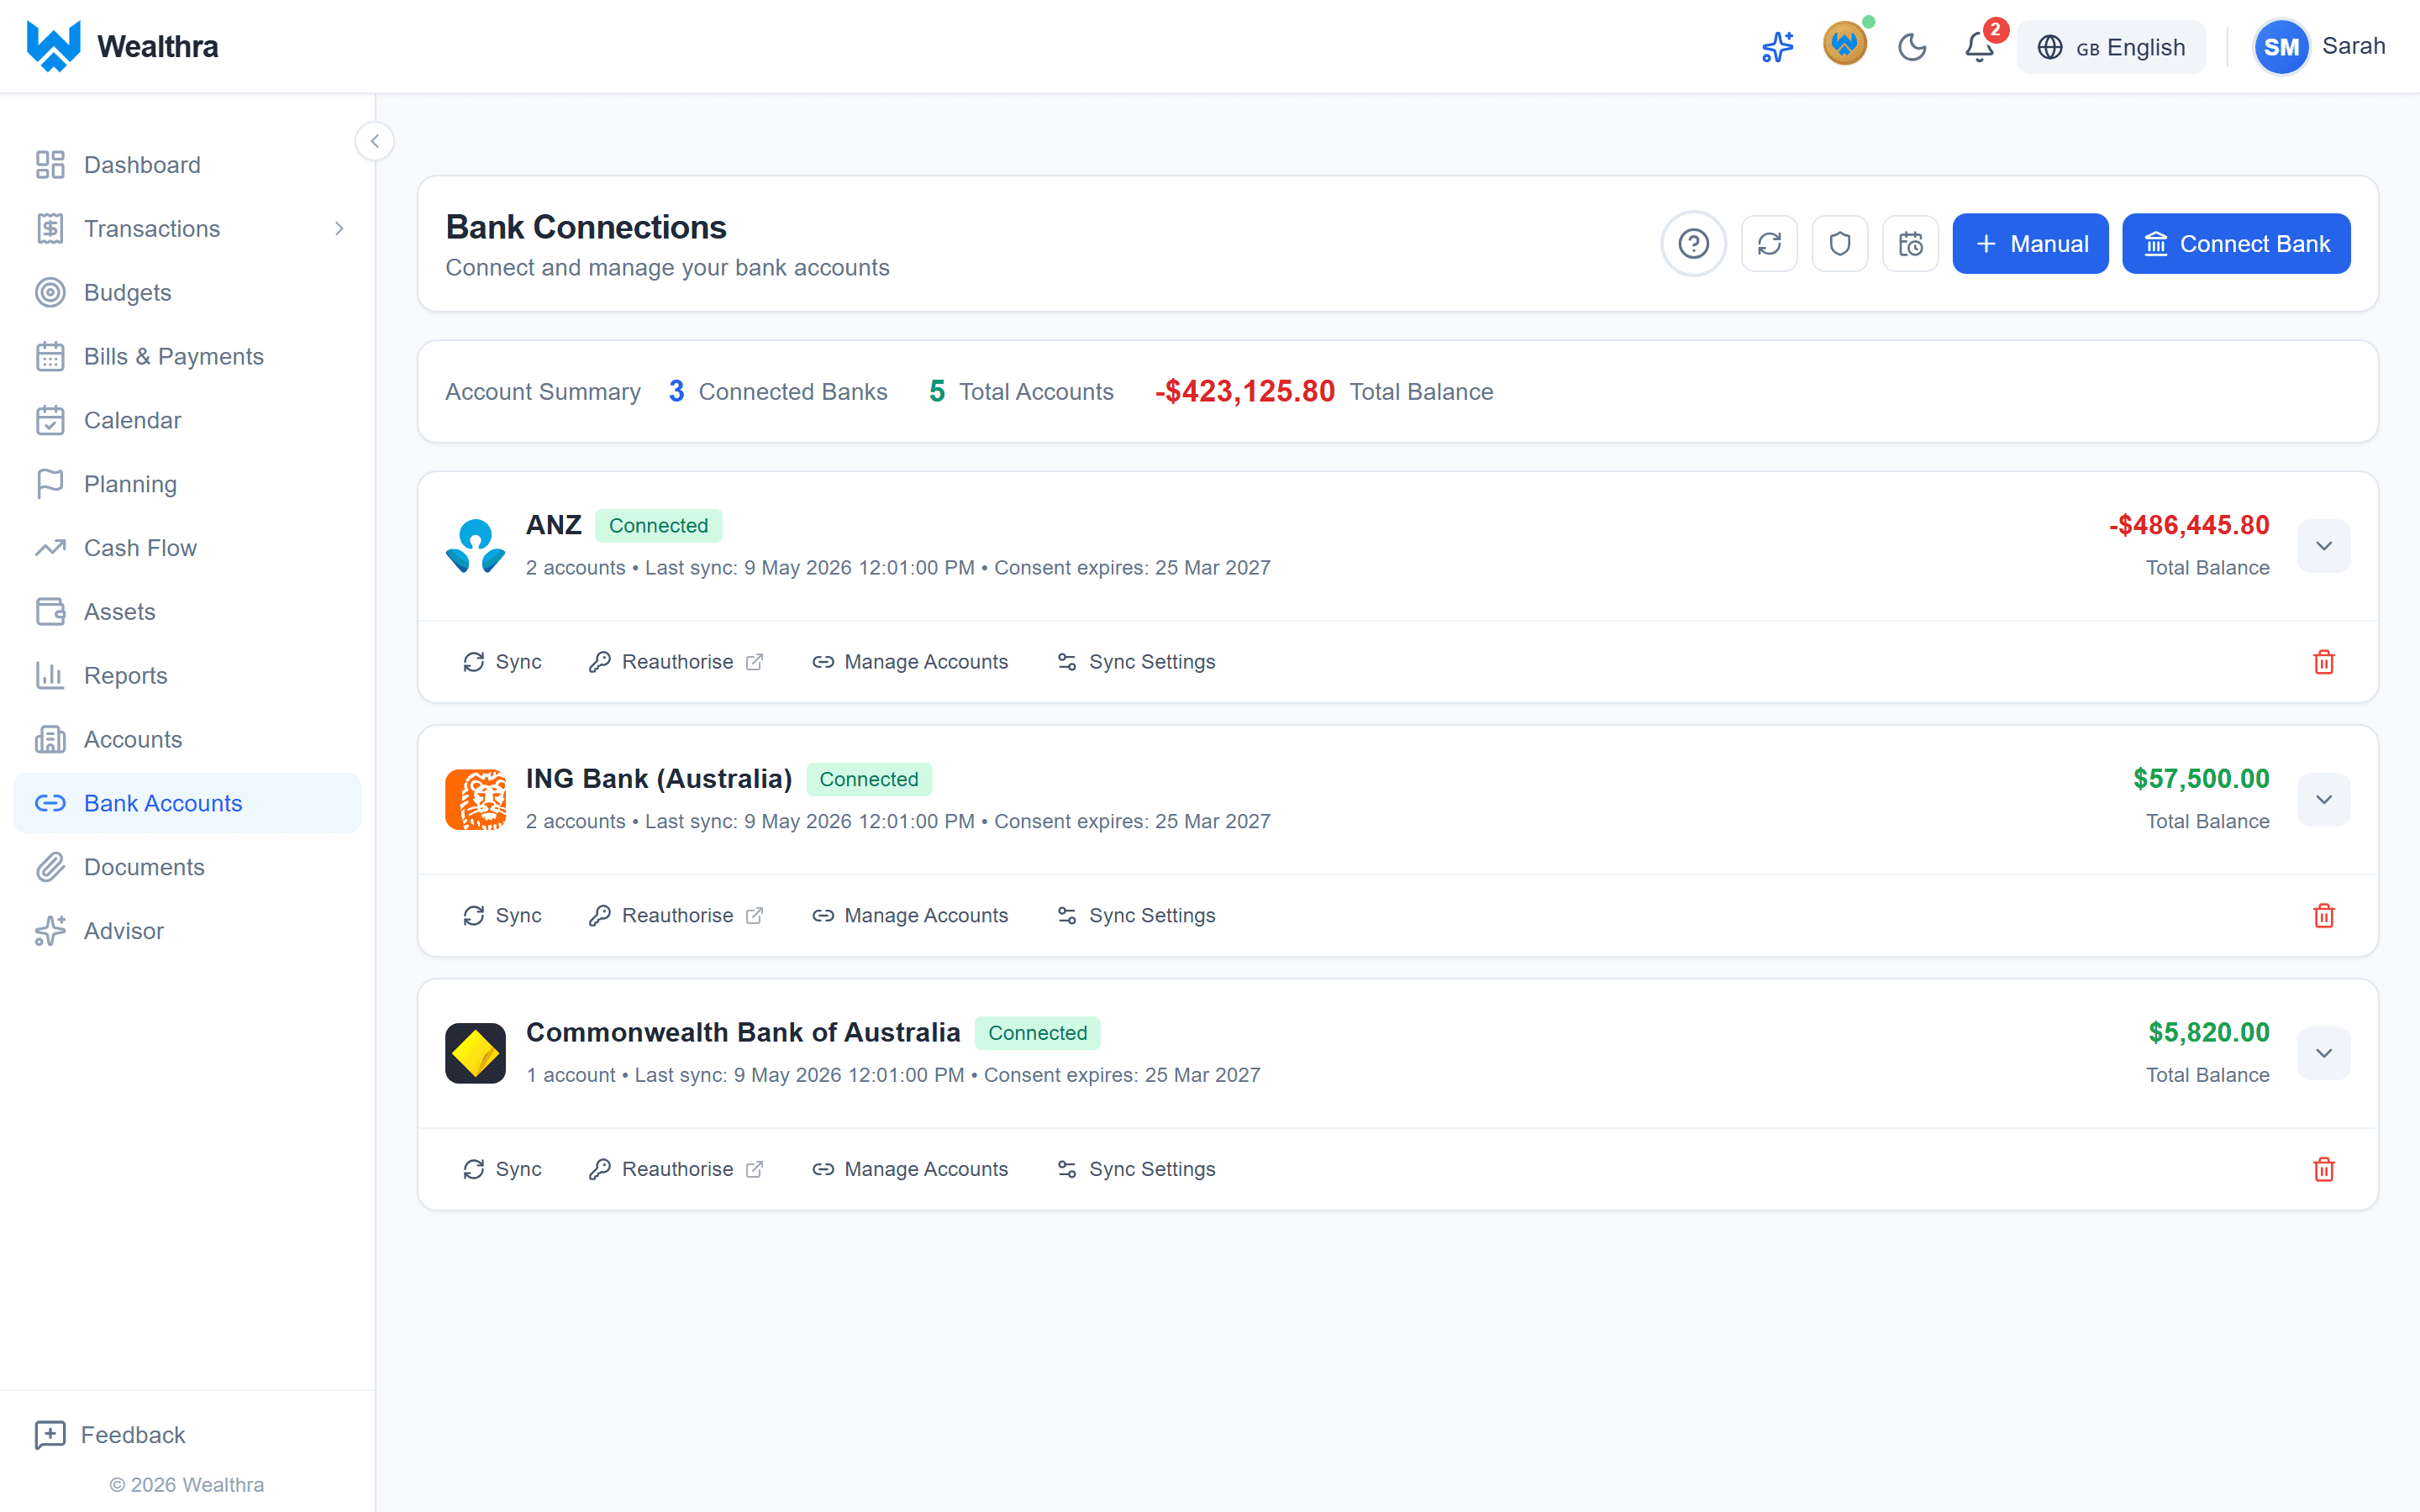2420x1512 pixels.
Task: Expand the ING Bank card
Action: click(x=2323, y=800)
